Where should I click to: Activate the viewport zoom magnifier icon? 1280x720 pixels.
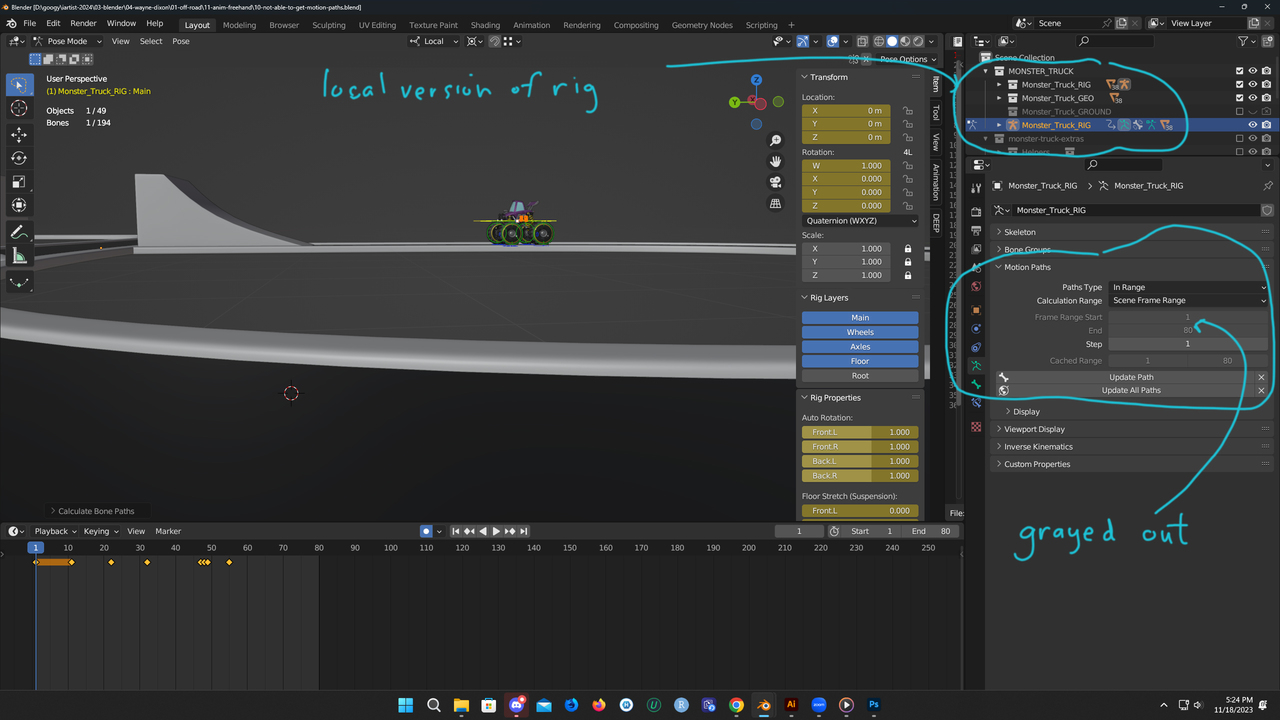pos(775,141)
